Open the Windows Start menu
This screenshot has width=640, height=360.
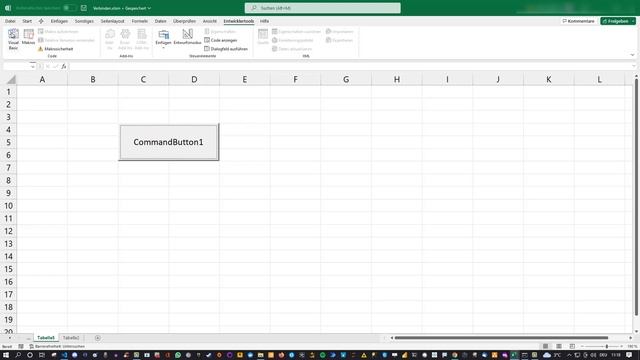click(6, 356)
